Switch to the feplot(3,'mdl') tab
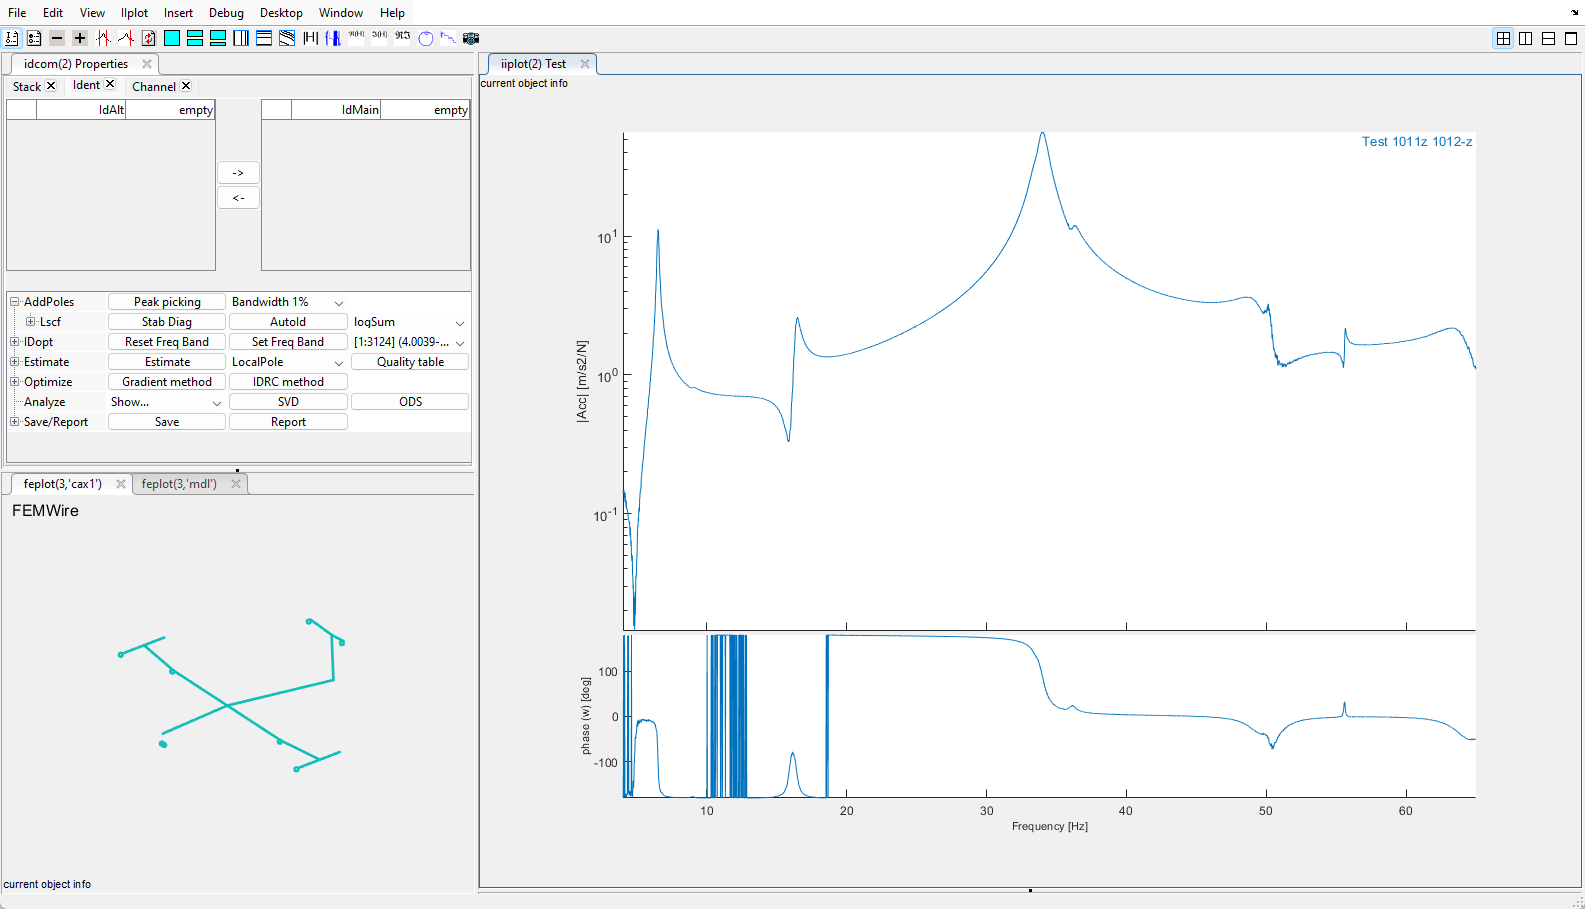The height and width of the screenshot is (909, 1585). 179,484
